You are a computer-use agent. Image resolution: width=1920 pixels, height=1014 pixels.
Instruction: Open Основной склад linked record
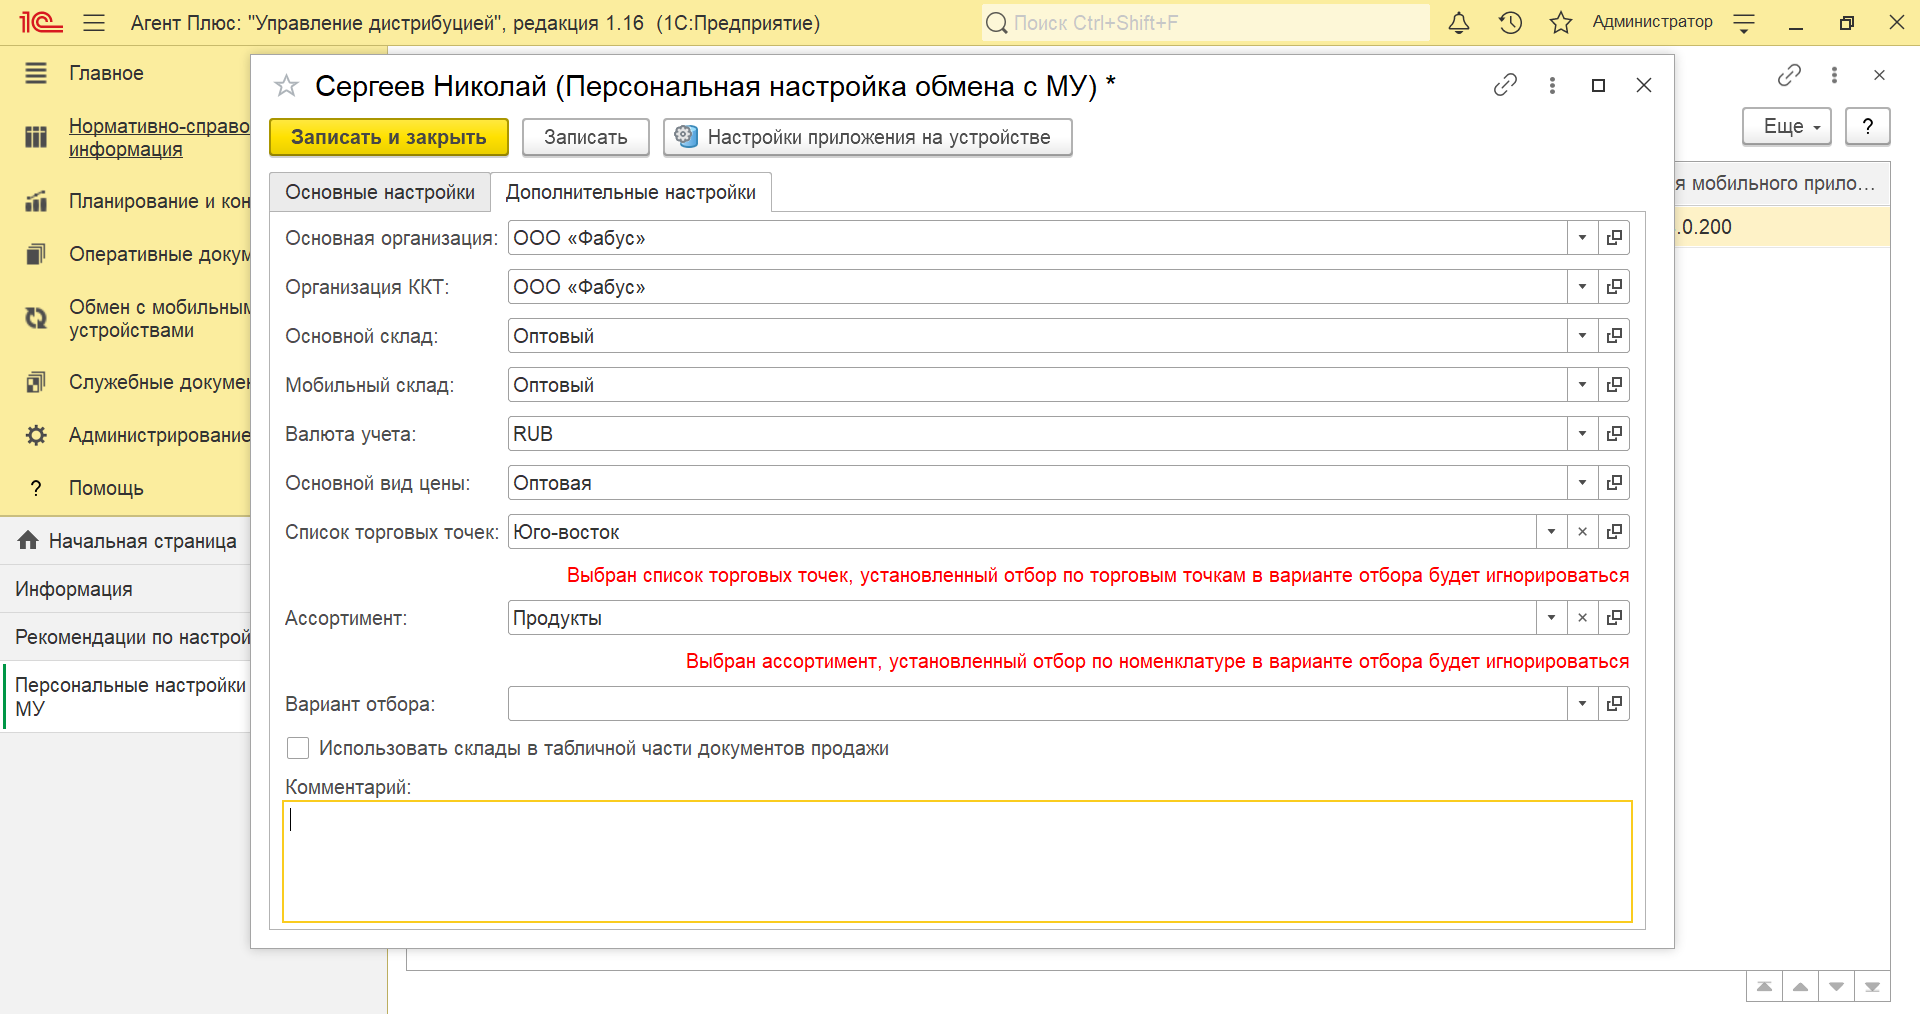1614,336
